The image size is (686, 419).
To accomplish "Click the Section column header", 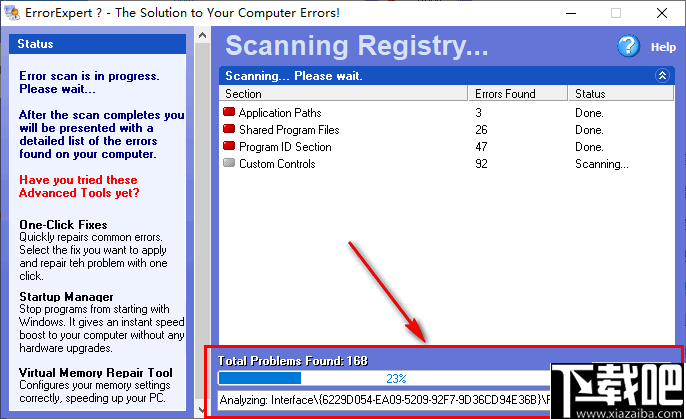I will pos(343,94).
